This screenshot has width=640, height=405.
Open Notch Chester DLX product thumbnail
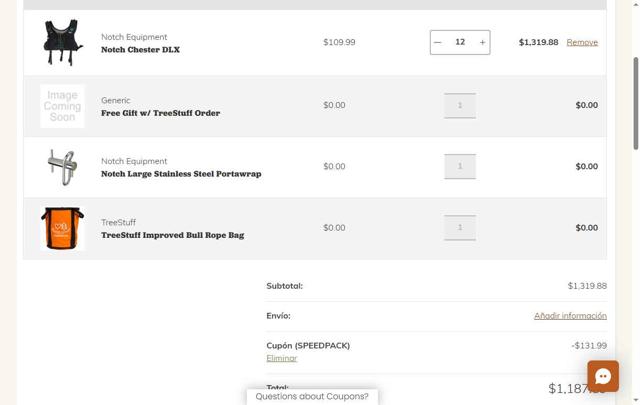click(x=62, y=42)
